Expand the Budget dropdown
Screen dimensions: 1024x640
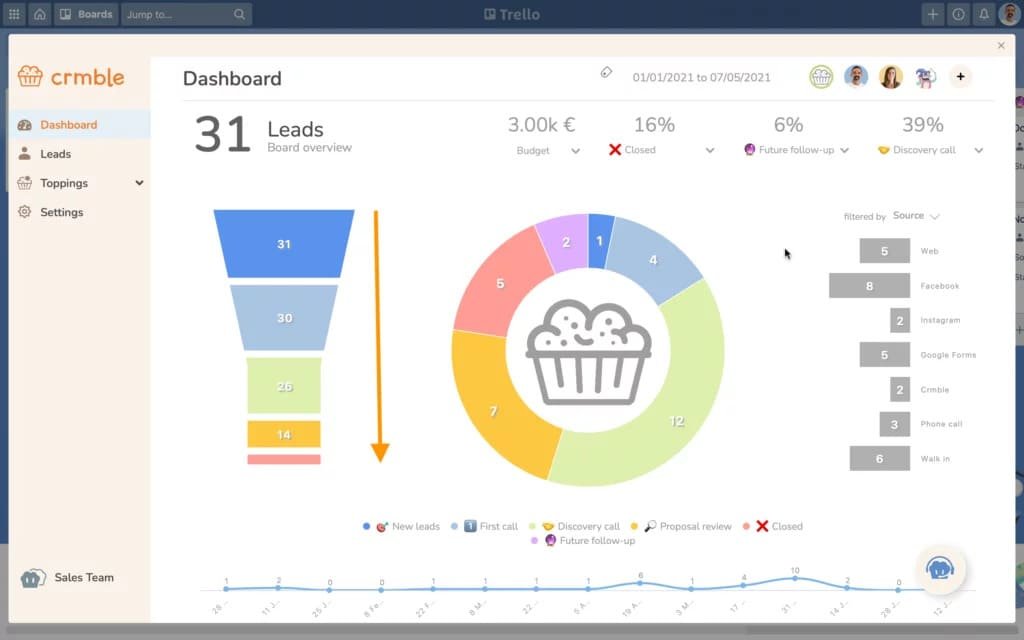pos(577,150)
